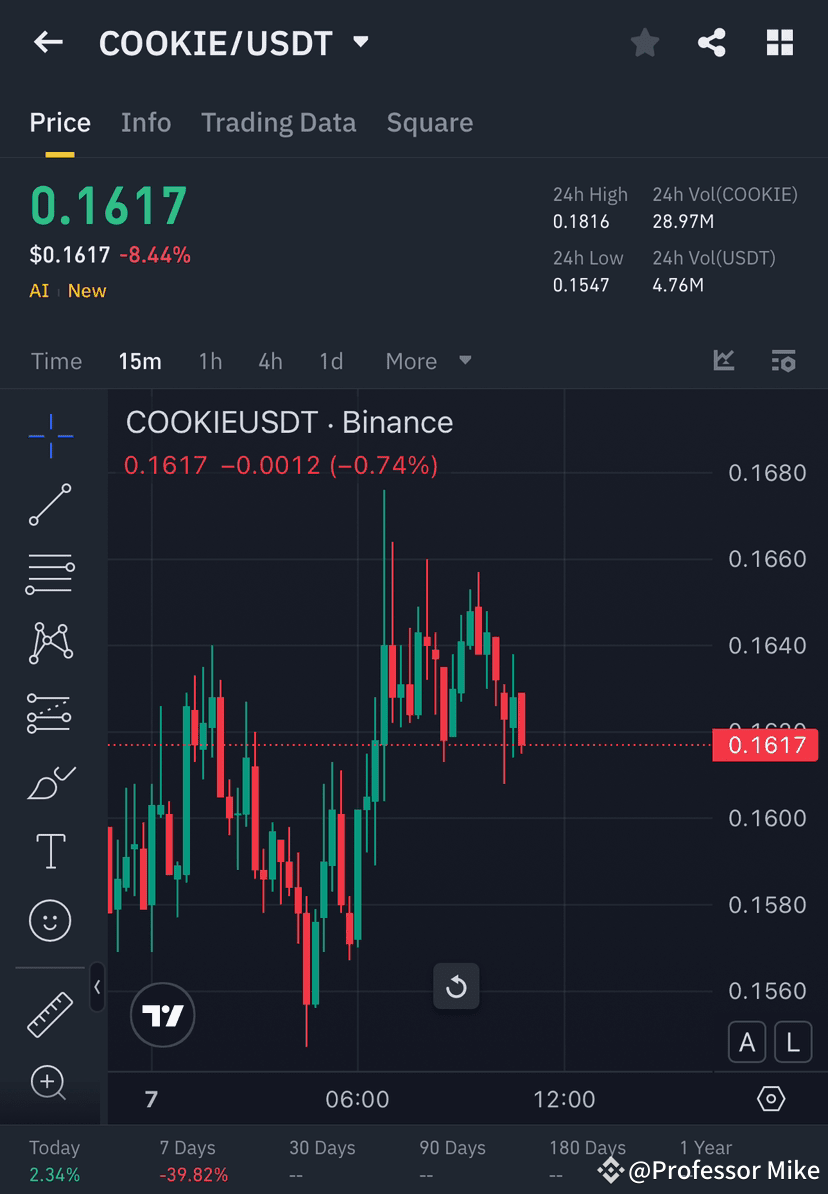The image size is (828, 1194).
Task: Activate the zoom-in magnifier tool
Action: click(x=50, y=1083)
